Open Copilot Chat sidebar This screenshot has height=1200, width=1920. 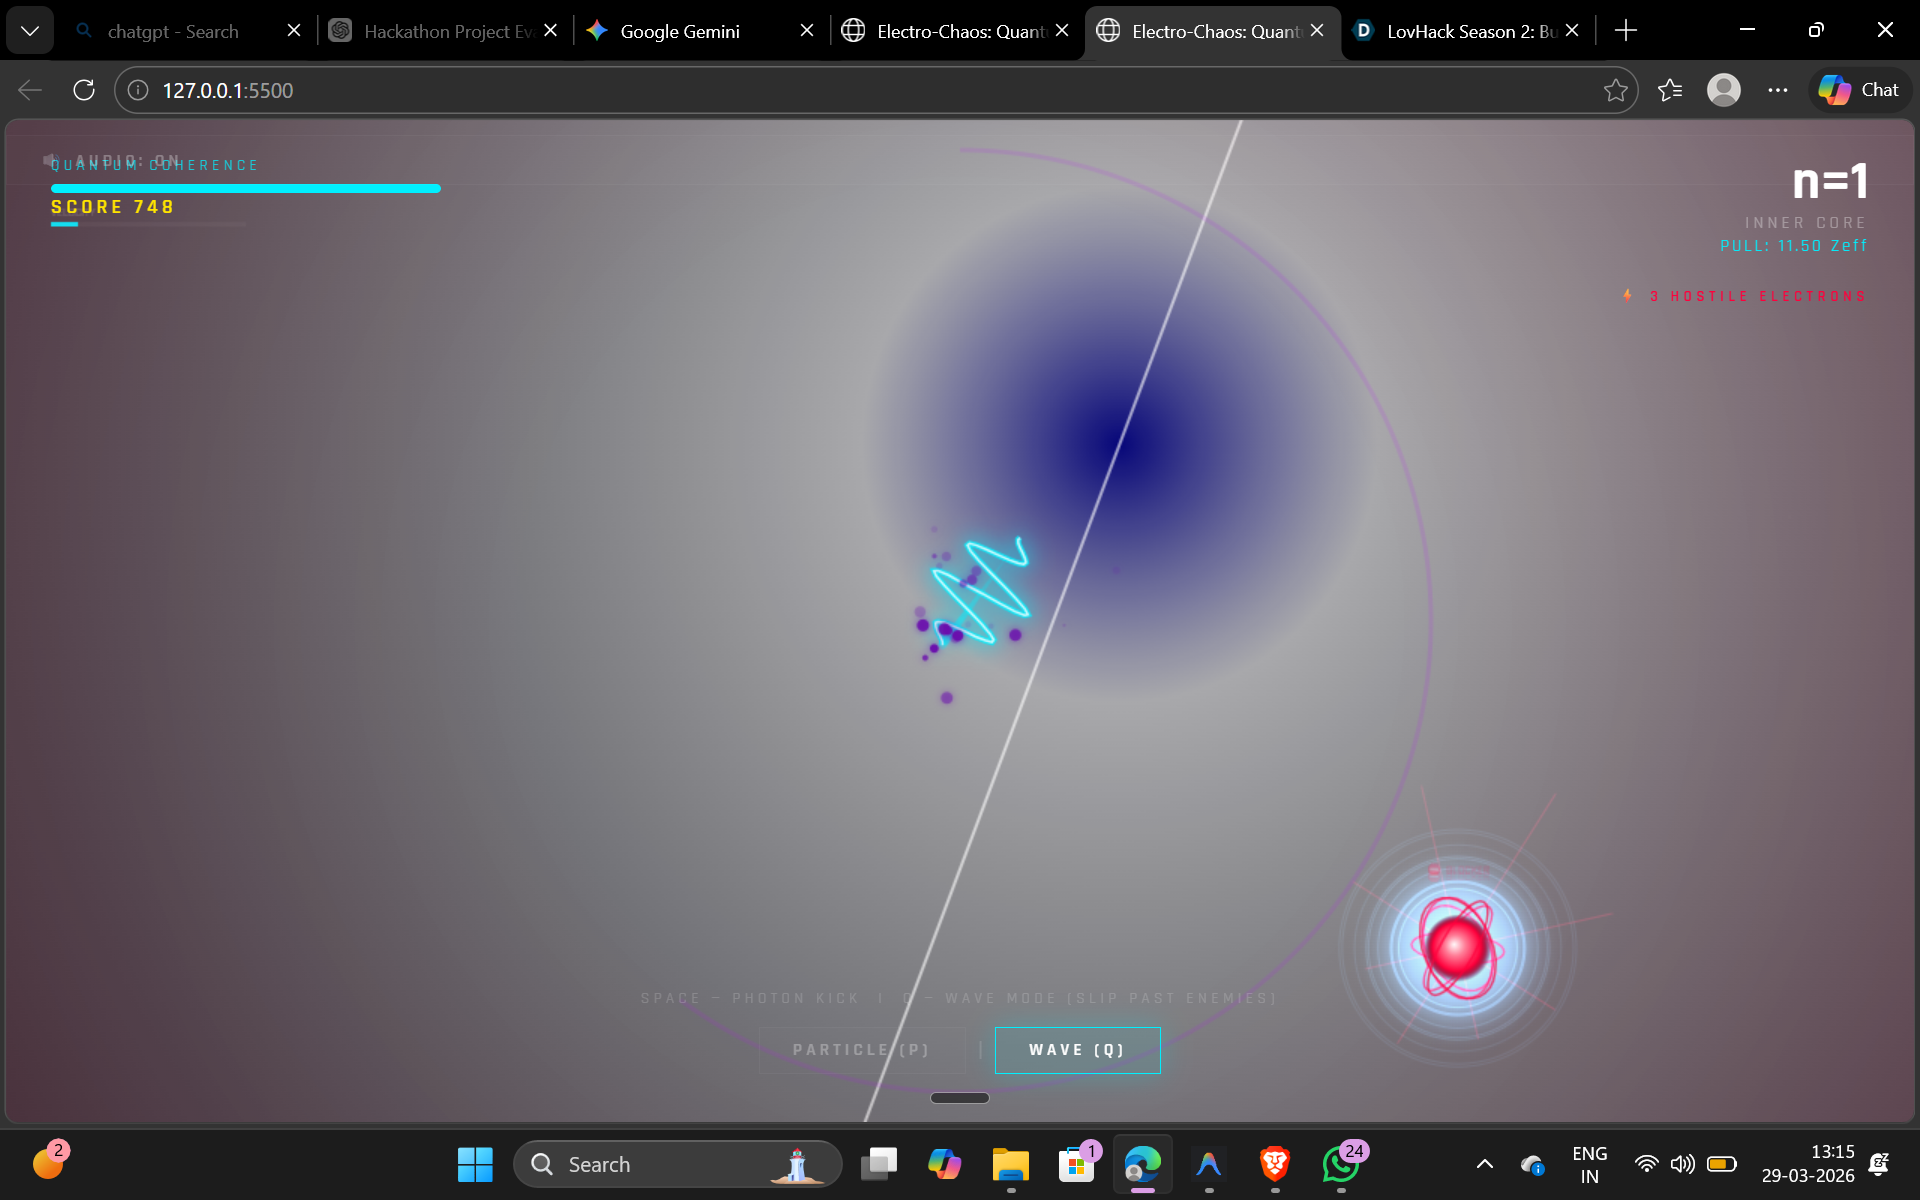tap(1859, 90)
